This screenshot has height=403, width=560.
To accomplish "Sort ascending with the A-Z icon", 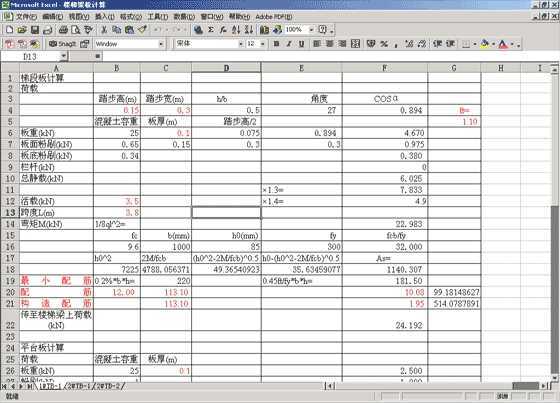I will click(236, 30).
